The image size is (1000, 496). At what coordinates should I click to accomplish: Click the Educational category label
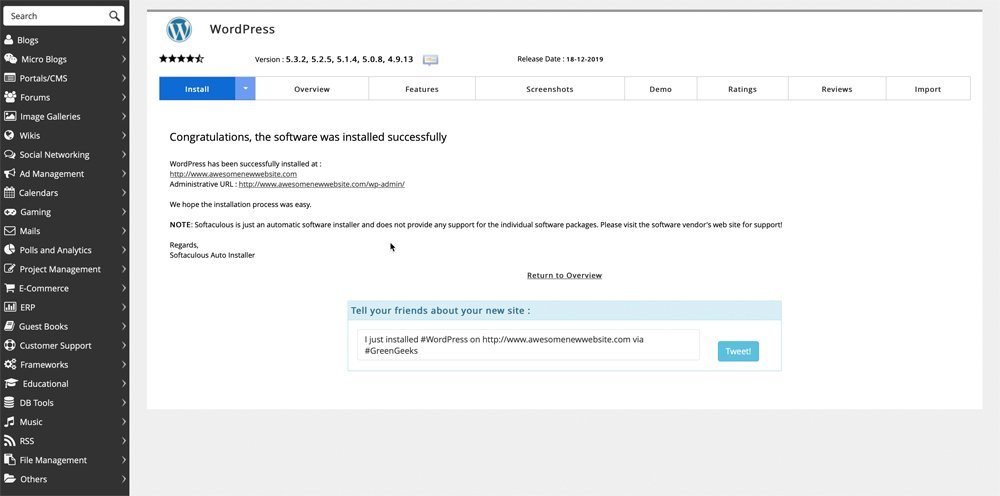[x=45, y=384]
